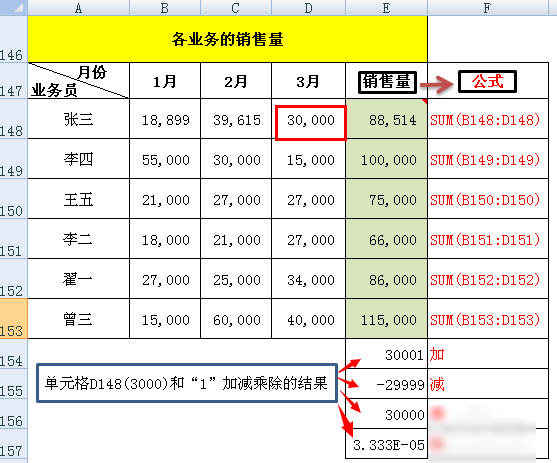Click formula text SUM(B152:D152)
Viewport: 557px width, 463px height.
pyautogui.click(x=485, y=280)
